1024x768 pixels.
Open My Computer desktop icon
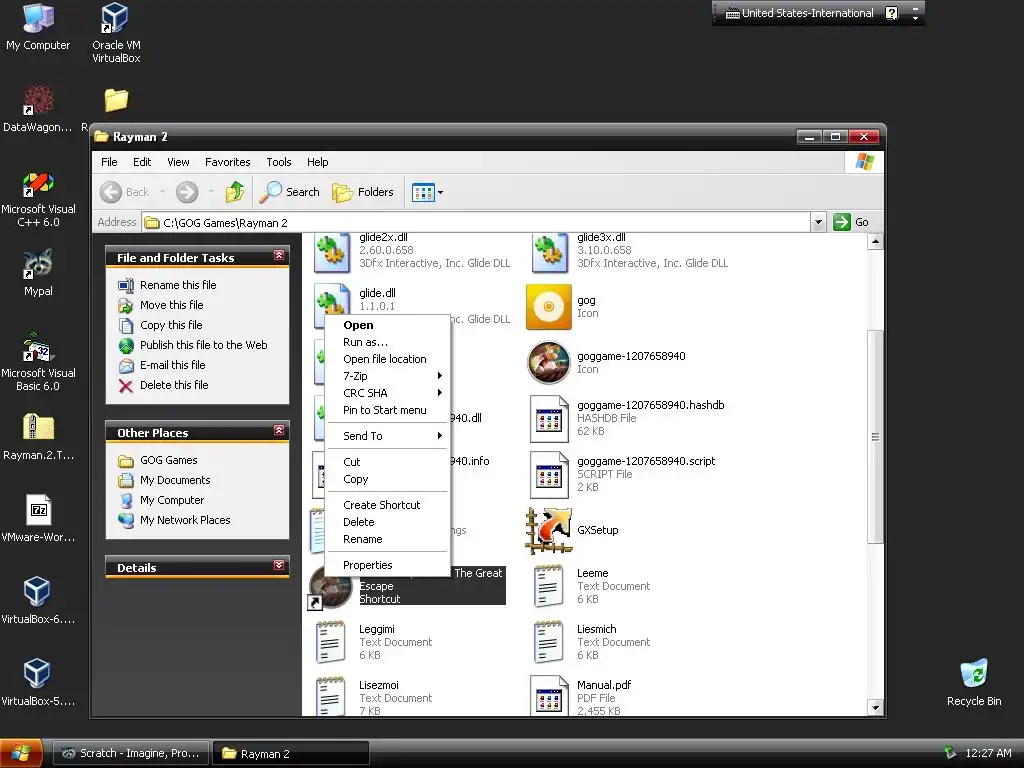pos(38,27)
